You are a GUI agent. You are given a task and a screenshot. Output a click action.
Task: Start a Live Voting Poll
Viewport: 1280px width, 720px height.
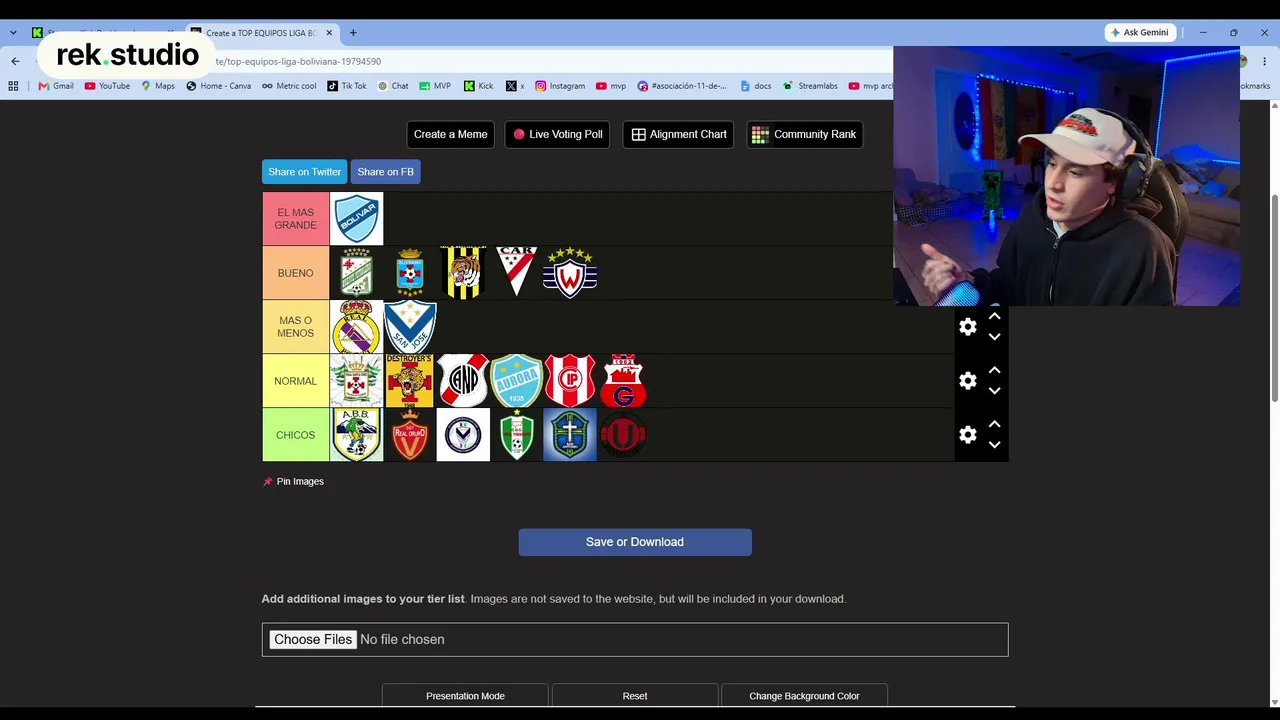tap(558, 134)
